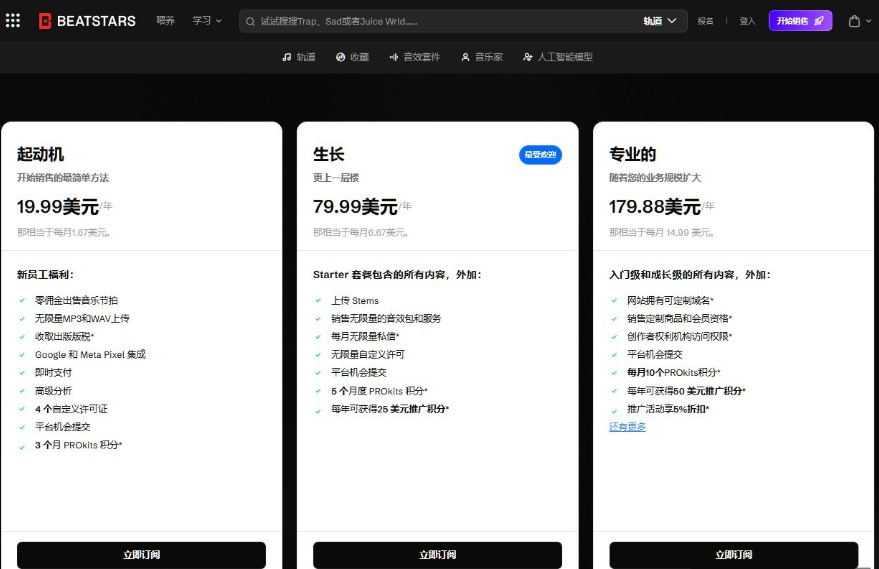Expand the 学习 dropdown menu
This screenshot has height=569, width=879.
point(207,21)
